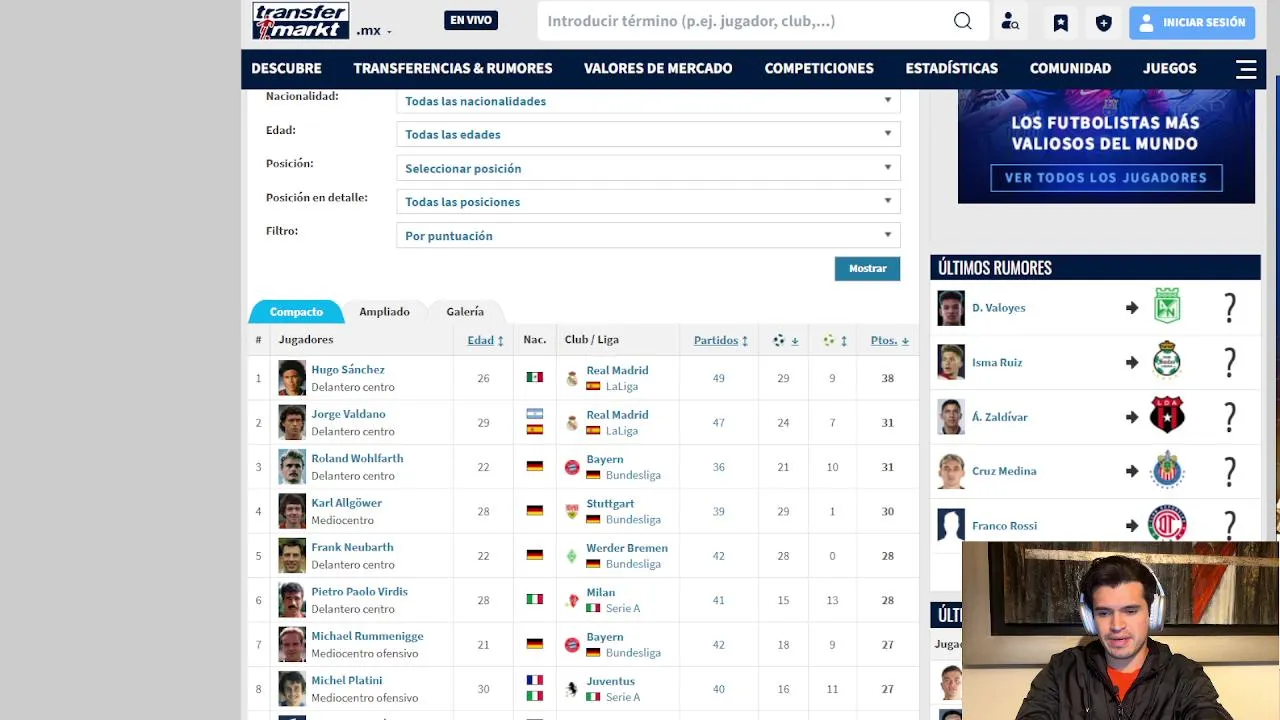The image size is (1280, 720).
Task: Click the Mostrar button
Action: tap(867, 269)
